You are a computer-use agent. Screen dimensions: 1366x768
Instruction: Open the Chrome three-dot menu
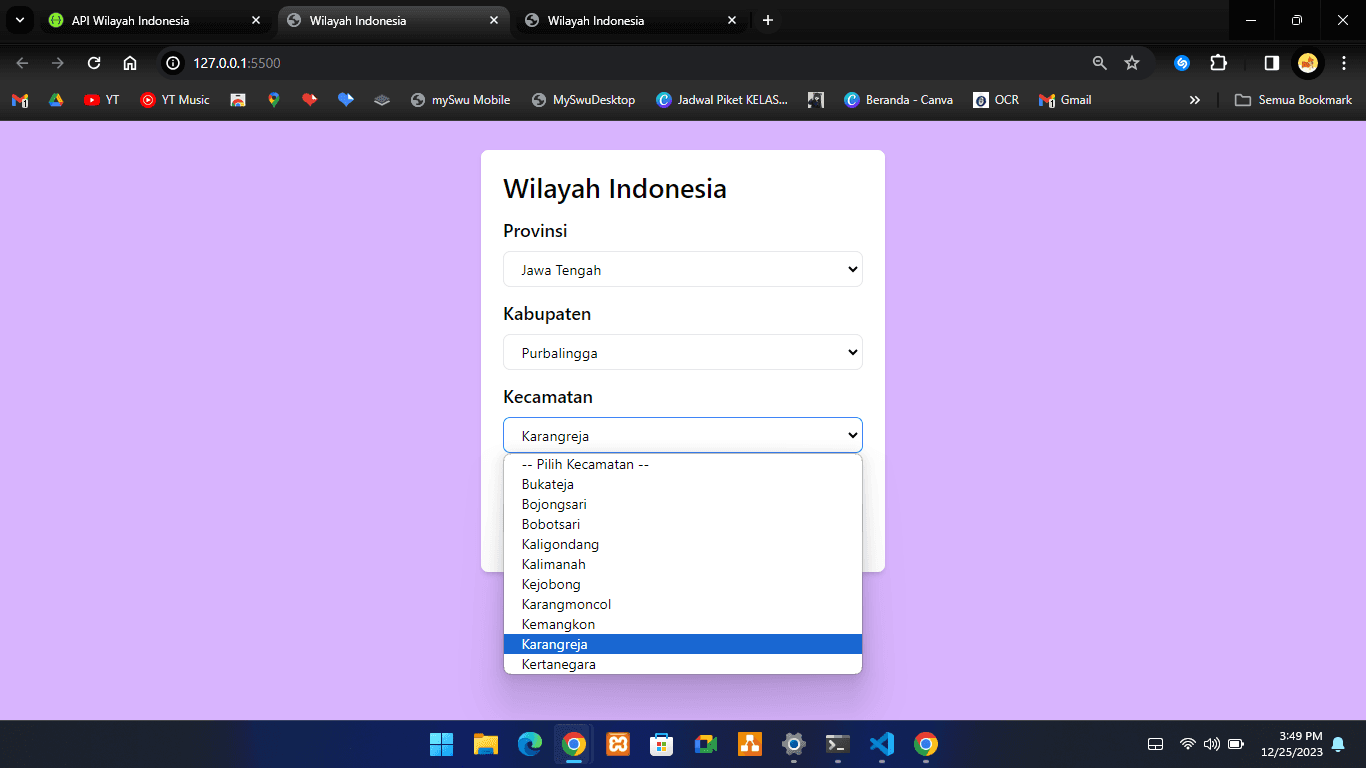[x=1343, y=62]
